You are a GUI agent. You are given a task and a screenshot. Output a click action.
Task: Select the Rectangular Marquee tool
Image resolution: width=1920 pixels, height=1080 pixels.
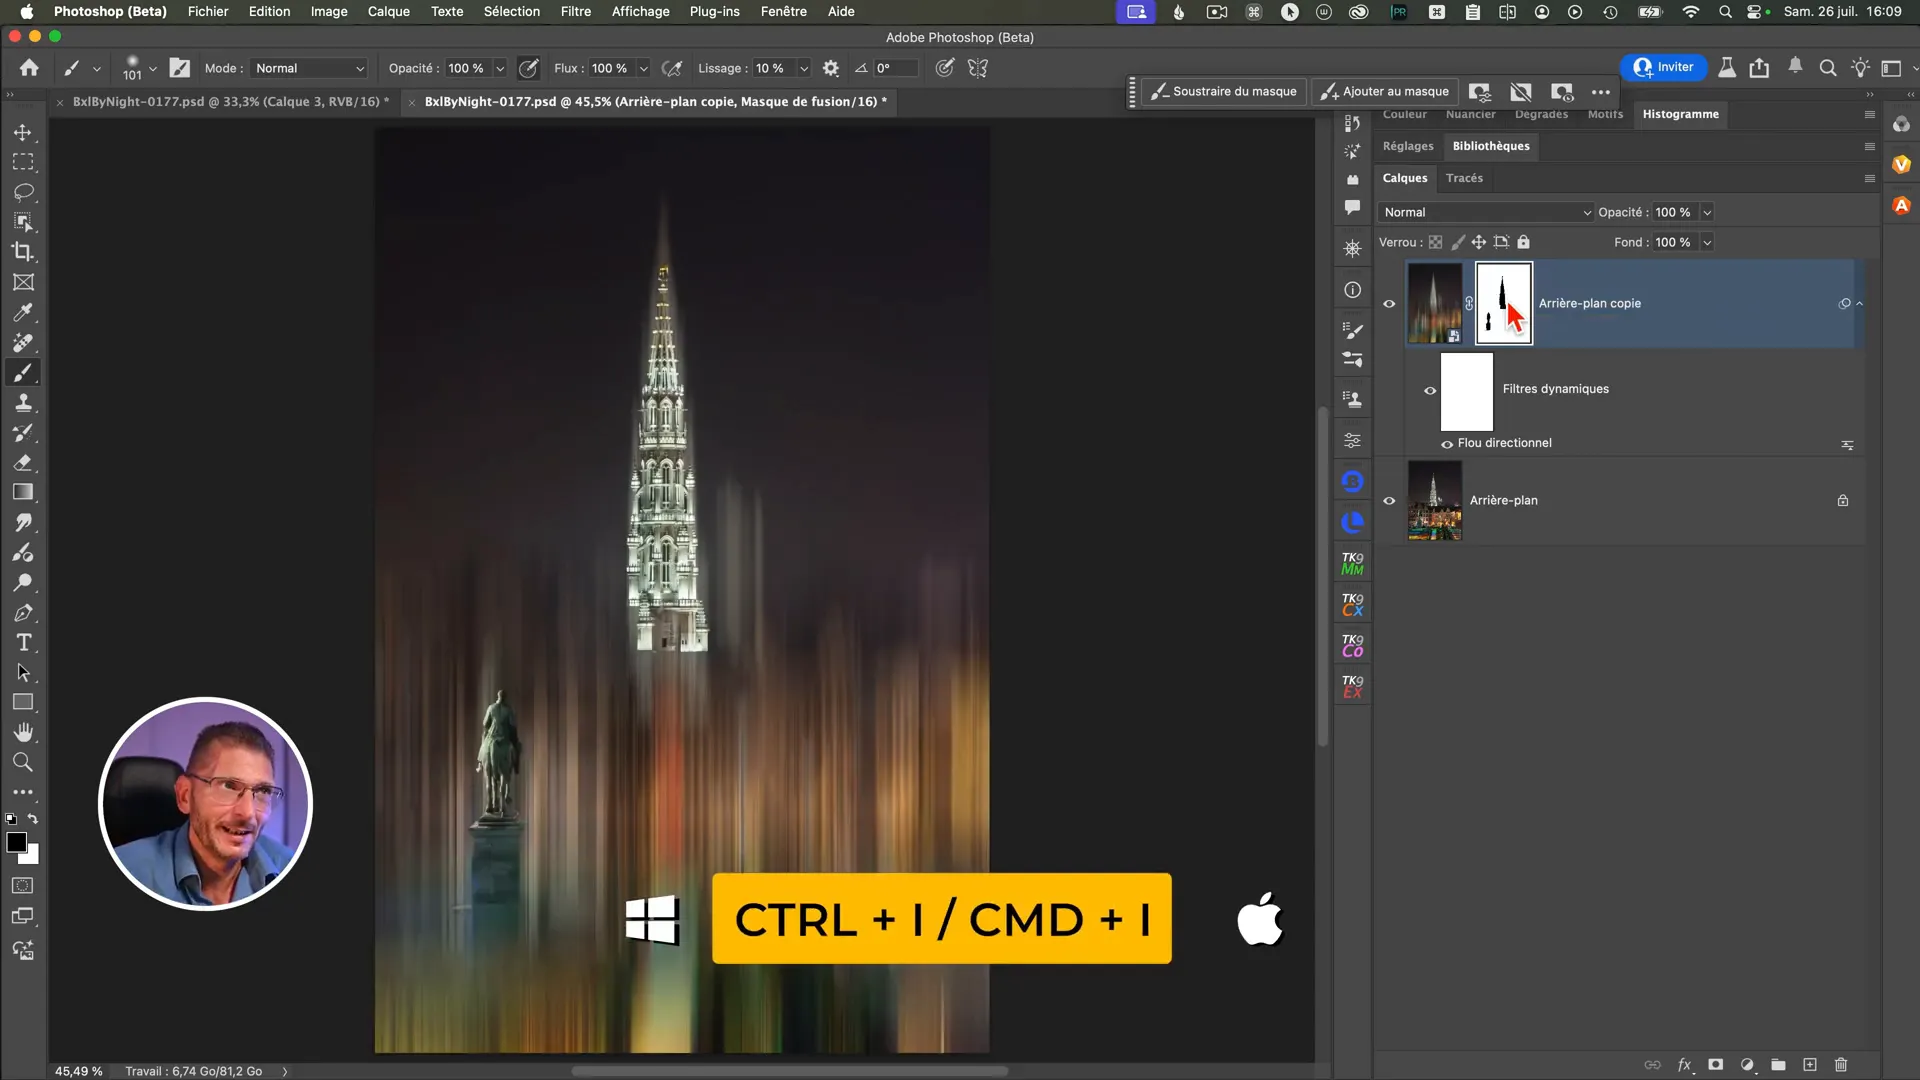[x=23, y=162]
